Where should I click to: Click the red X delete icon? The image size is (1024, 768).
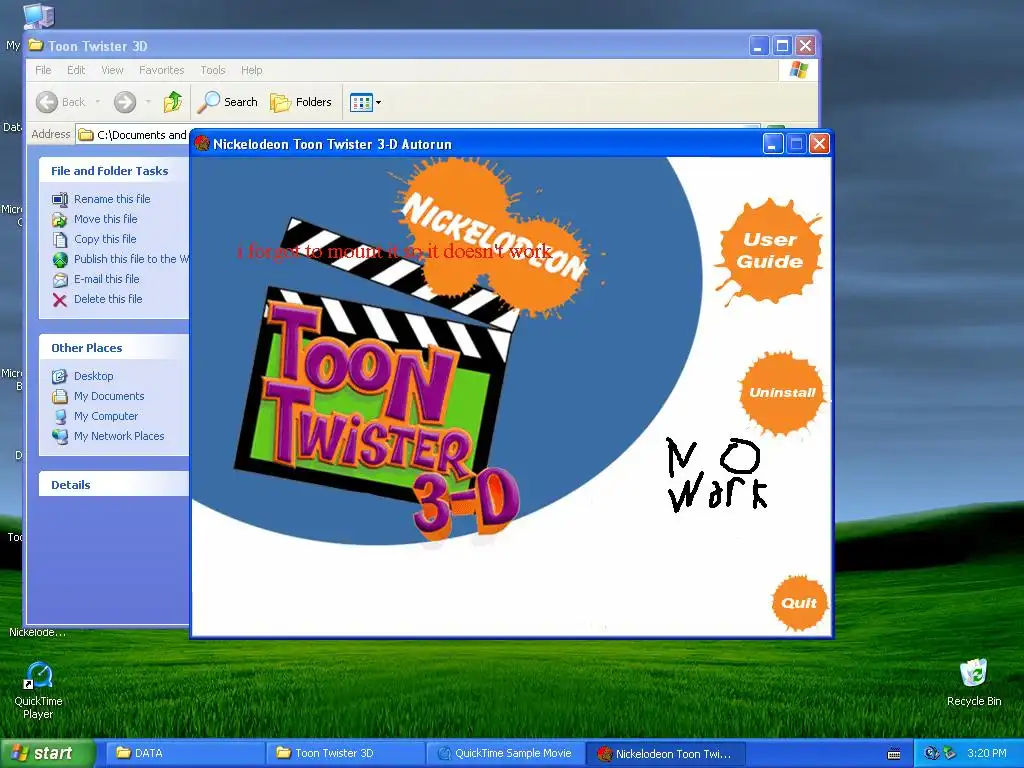click(x=60, y=300)
